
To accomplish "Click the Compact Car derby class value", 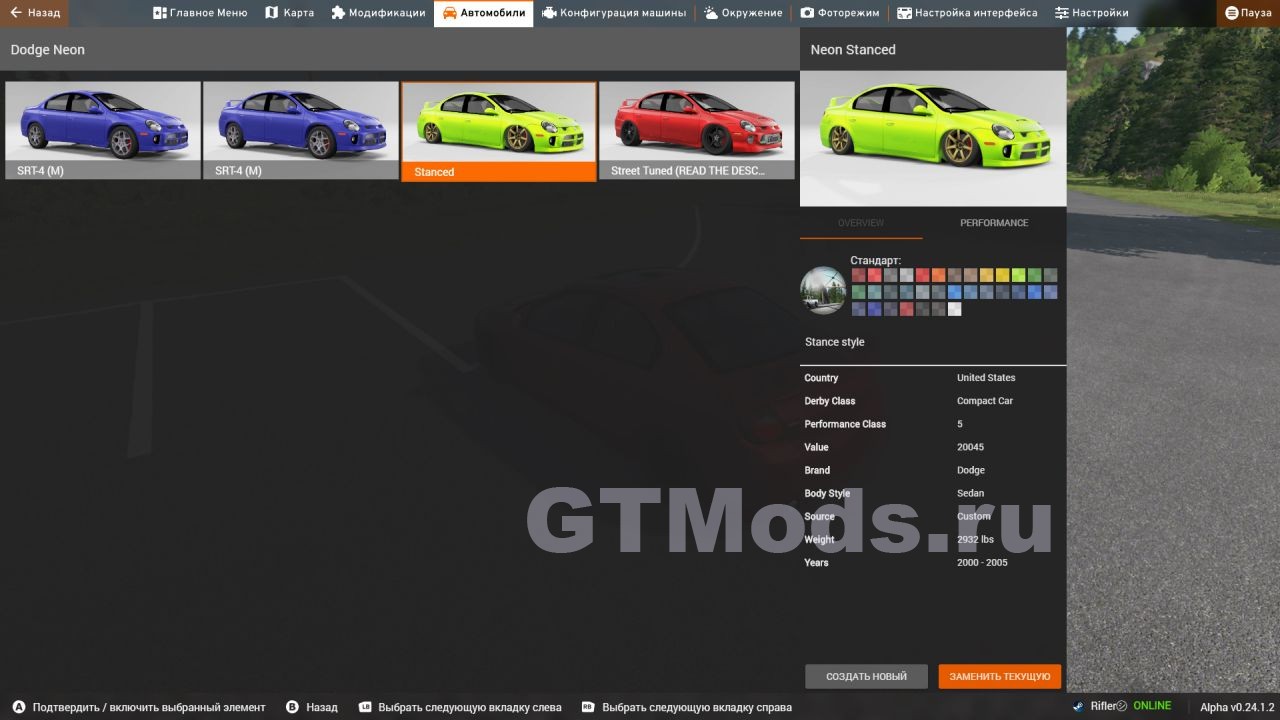I will 985,401.
